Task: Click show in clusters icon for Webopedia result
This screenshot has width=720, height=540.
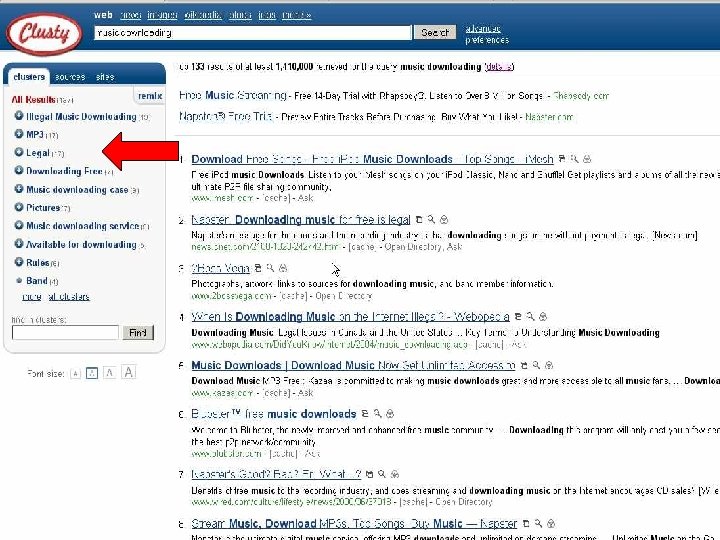Action: tap(543, 317)
